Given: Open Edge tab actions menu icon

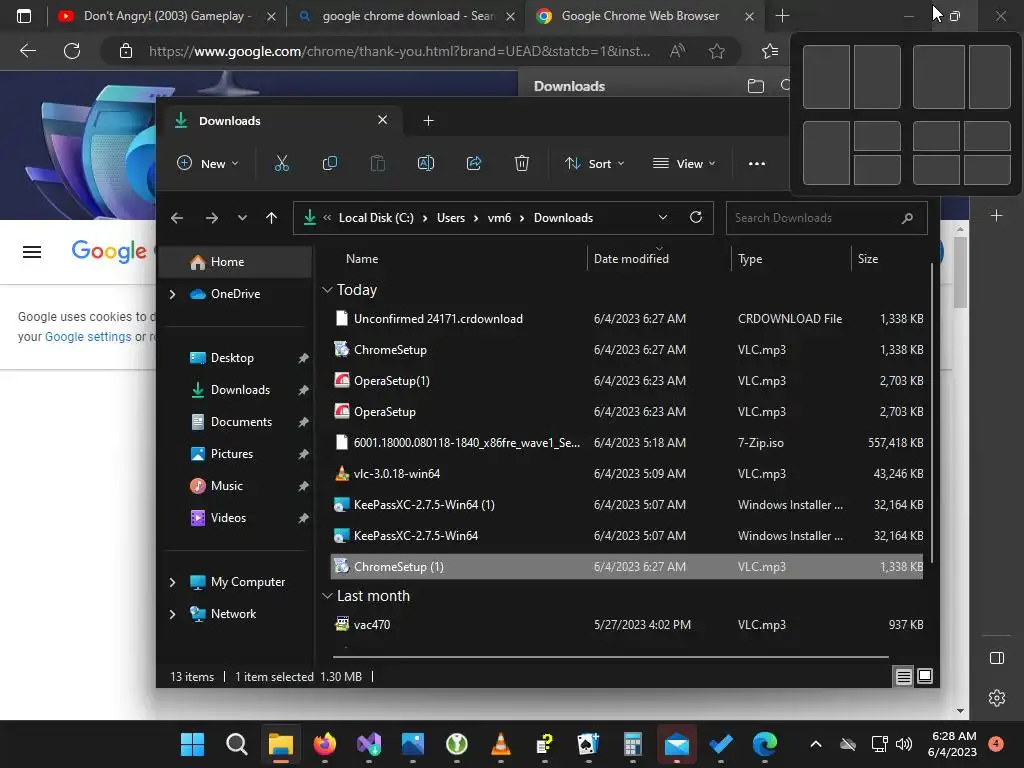Looking at the screenshot, I should point(24,16).
